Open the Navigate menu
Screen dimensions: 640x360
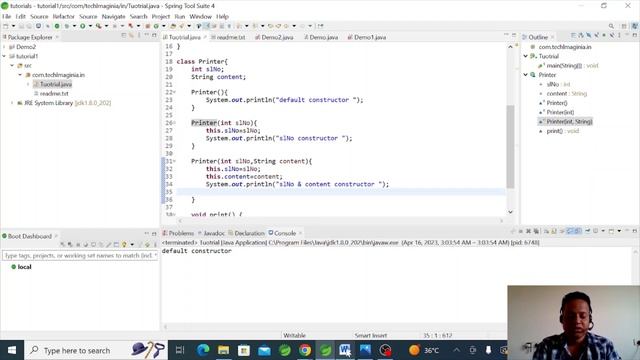113,16
